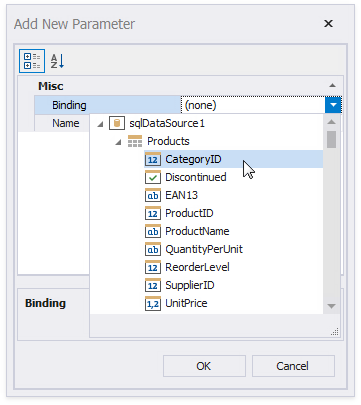Click the dropdown scrollbar thumb
The image size is (361, 405).
(x=331, y=139)
